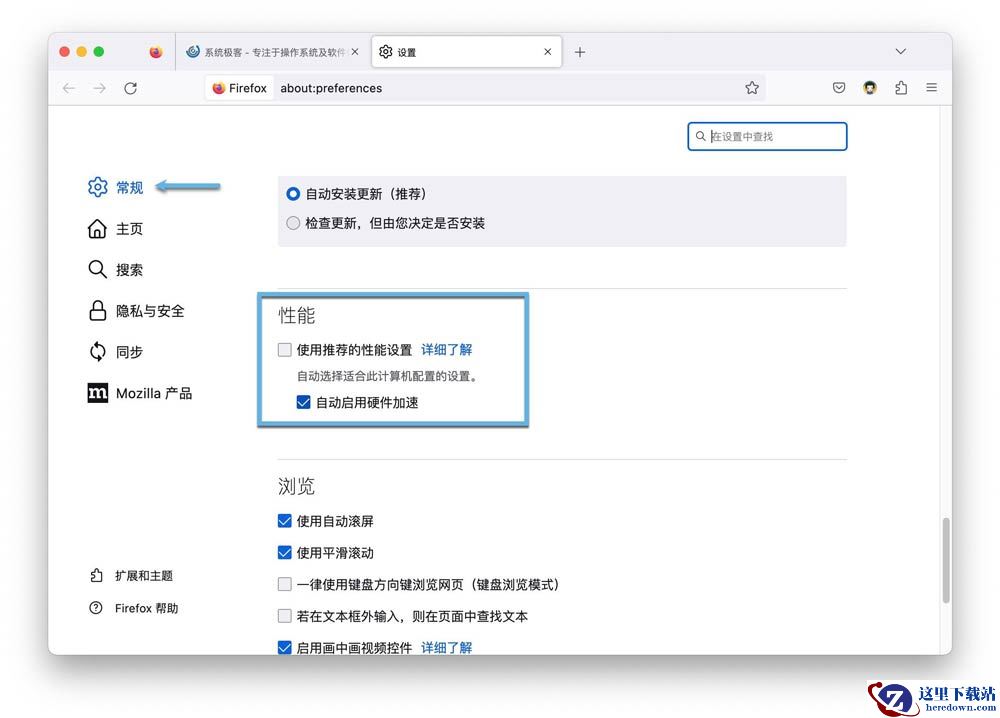Click the 隐私与安全 padlock icon
Screen dimensions: 1000x718
coord(98,311)
